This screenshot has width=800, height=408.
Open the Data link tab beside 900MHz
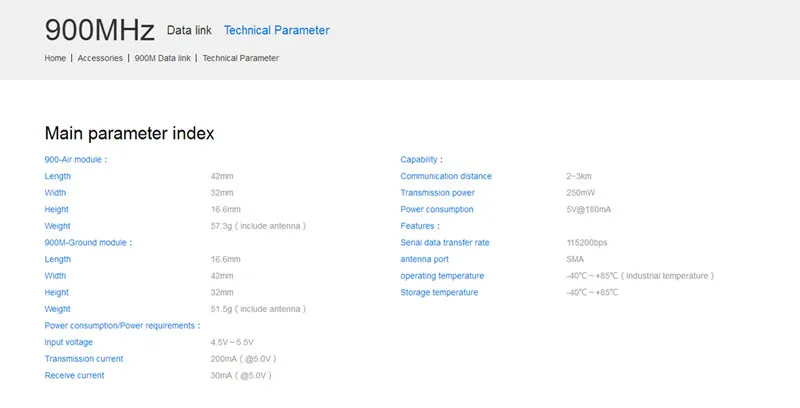[x=189, y=31]
